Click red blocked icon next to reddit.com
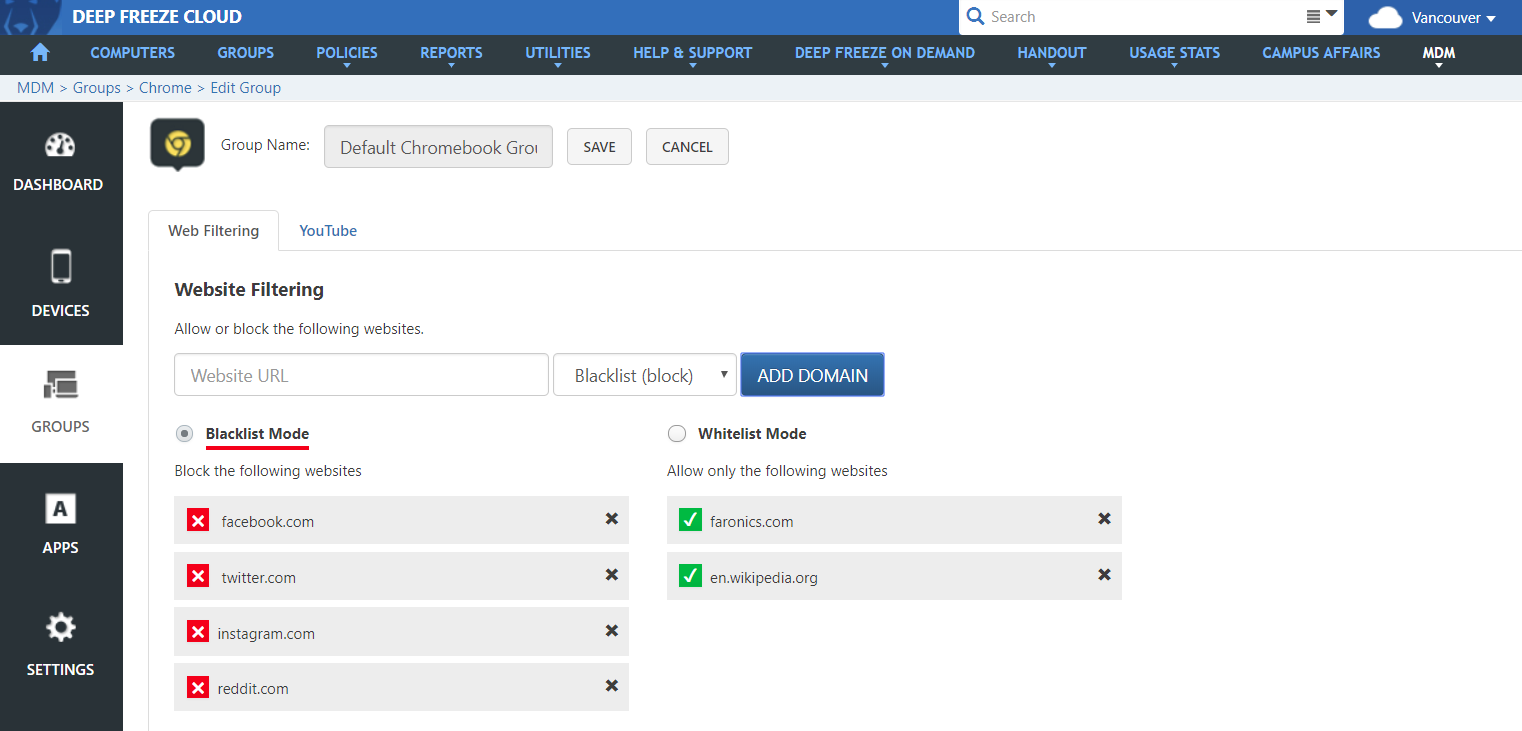1522x731 pixels. pos(198,687)
